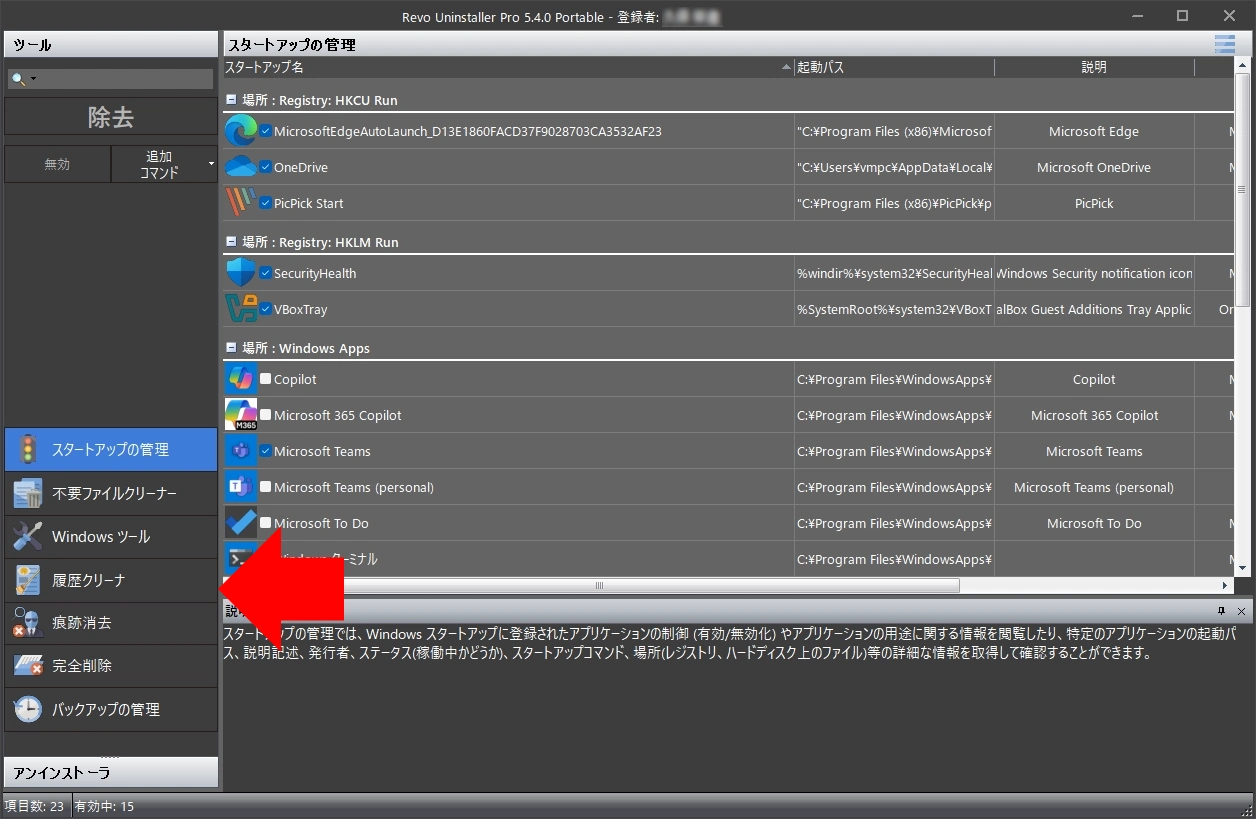Click the Microsoft 365 Copilot icon
Viewport: 1256px width, 819px height.
[241, 415]
